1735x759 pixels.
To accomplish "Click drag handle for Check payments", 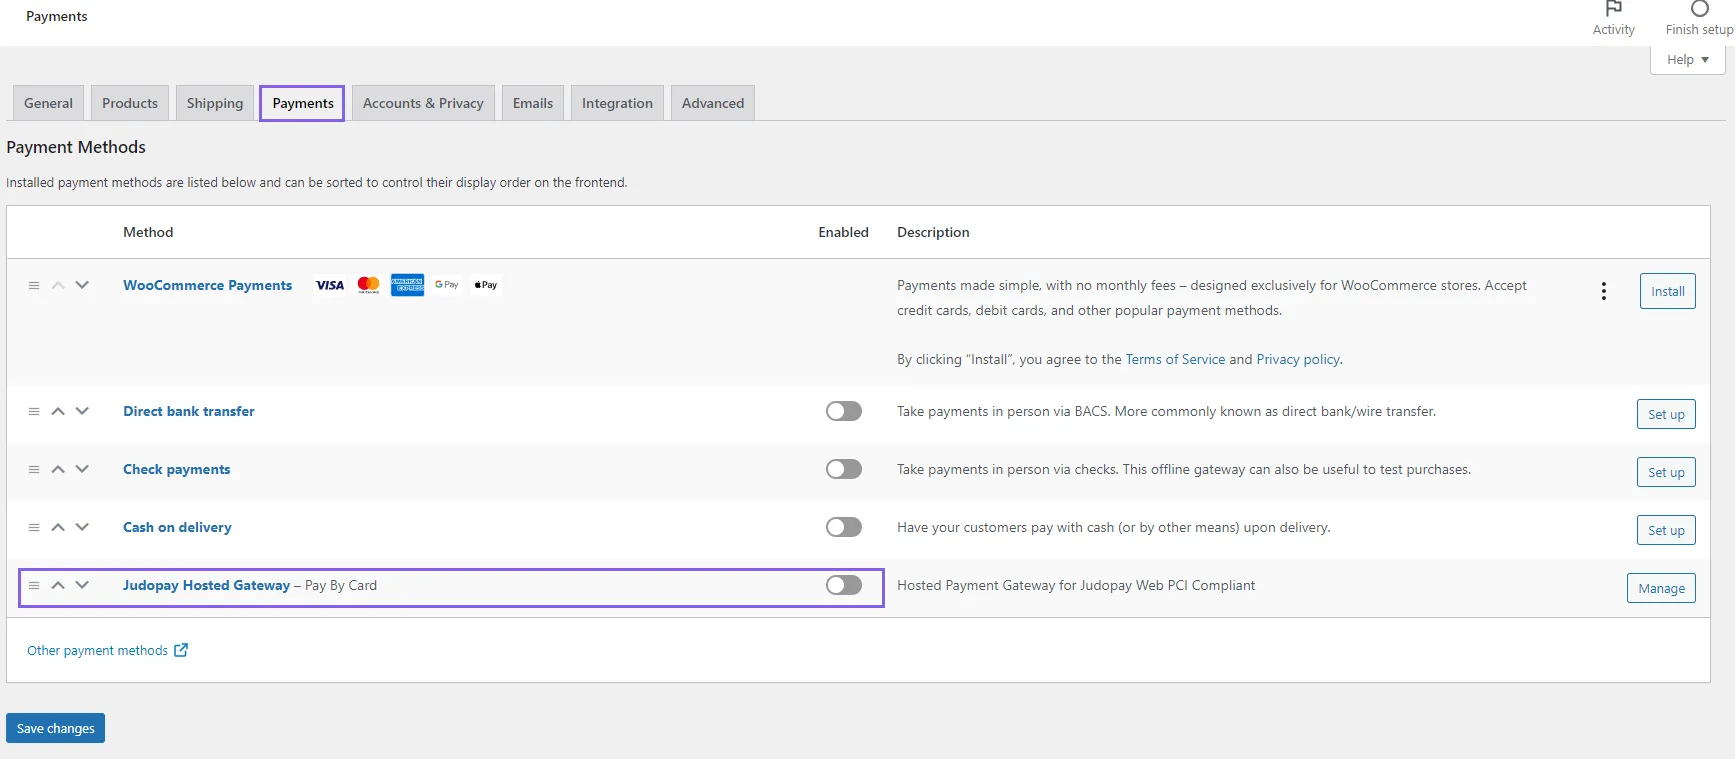I will pyautogui.click(x=34, y=469).
